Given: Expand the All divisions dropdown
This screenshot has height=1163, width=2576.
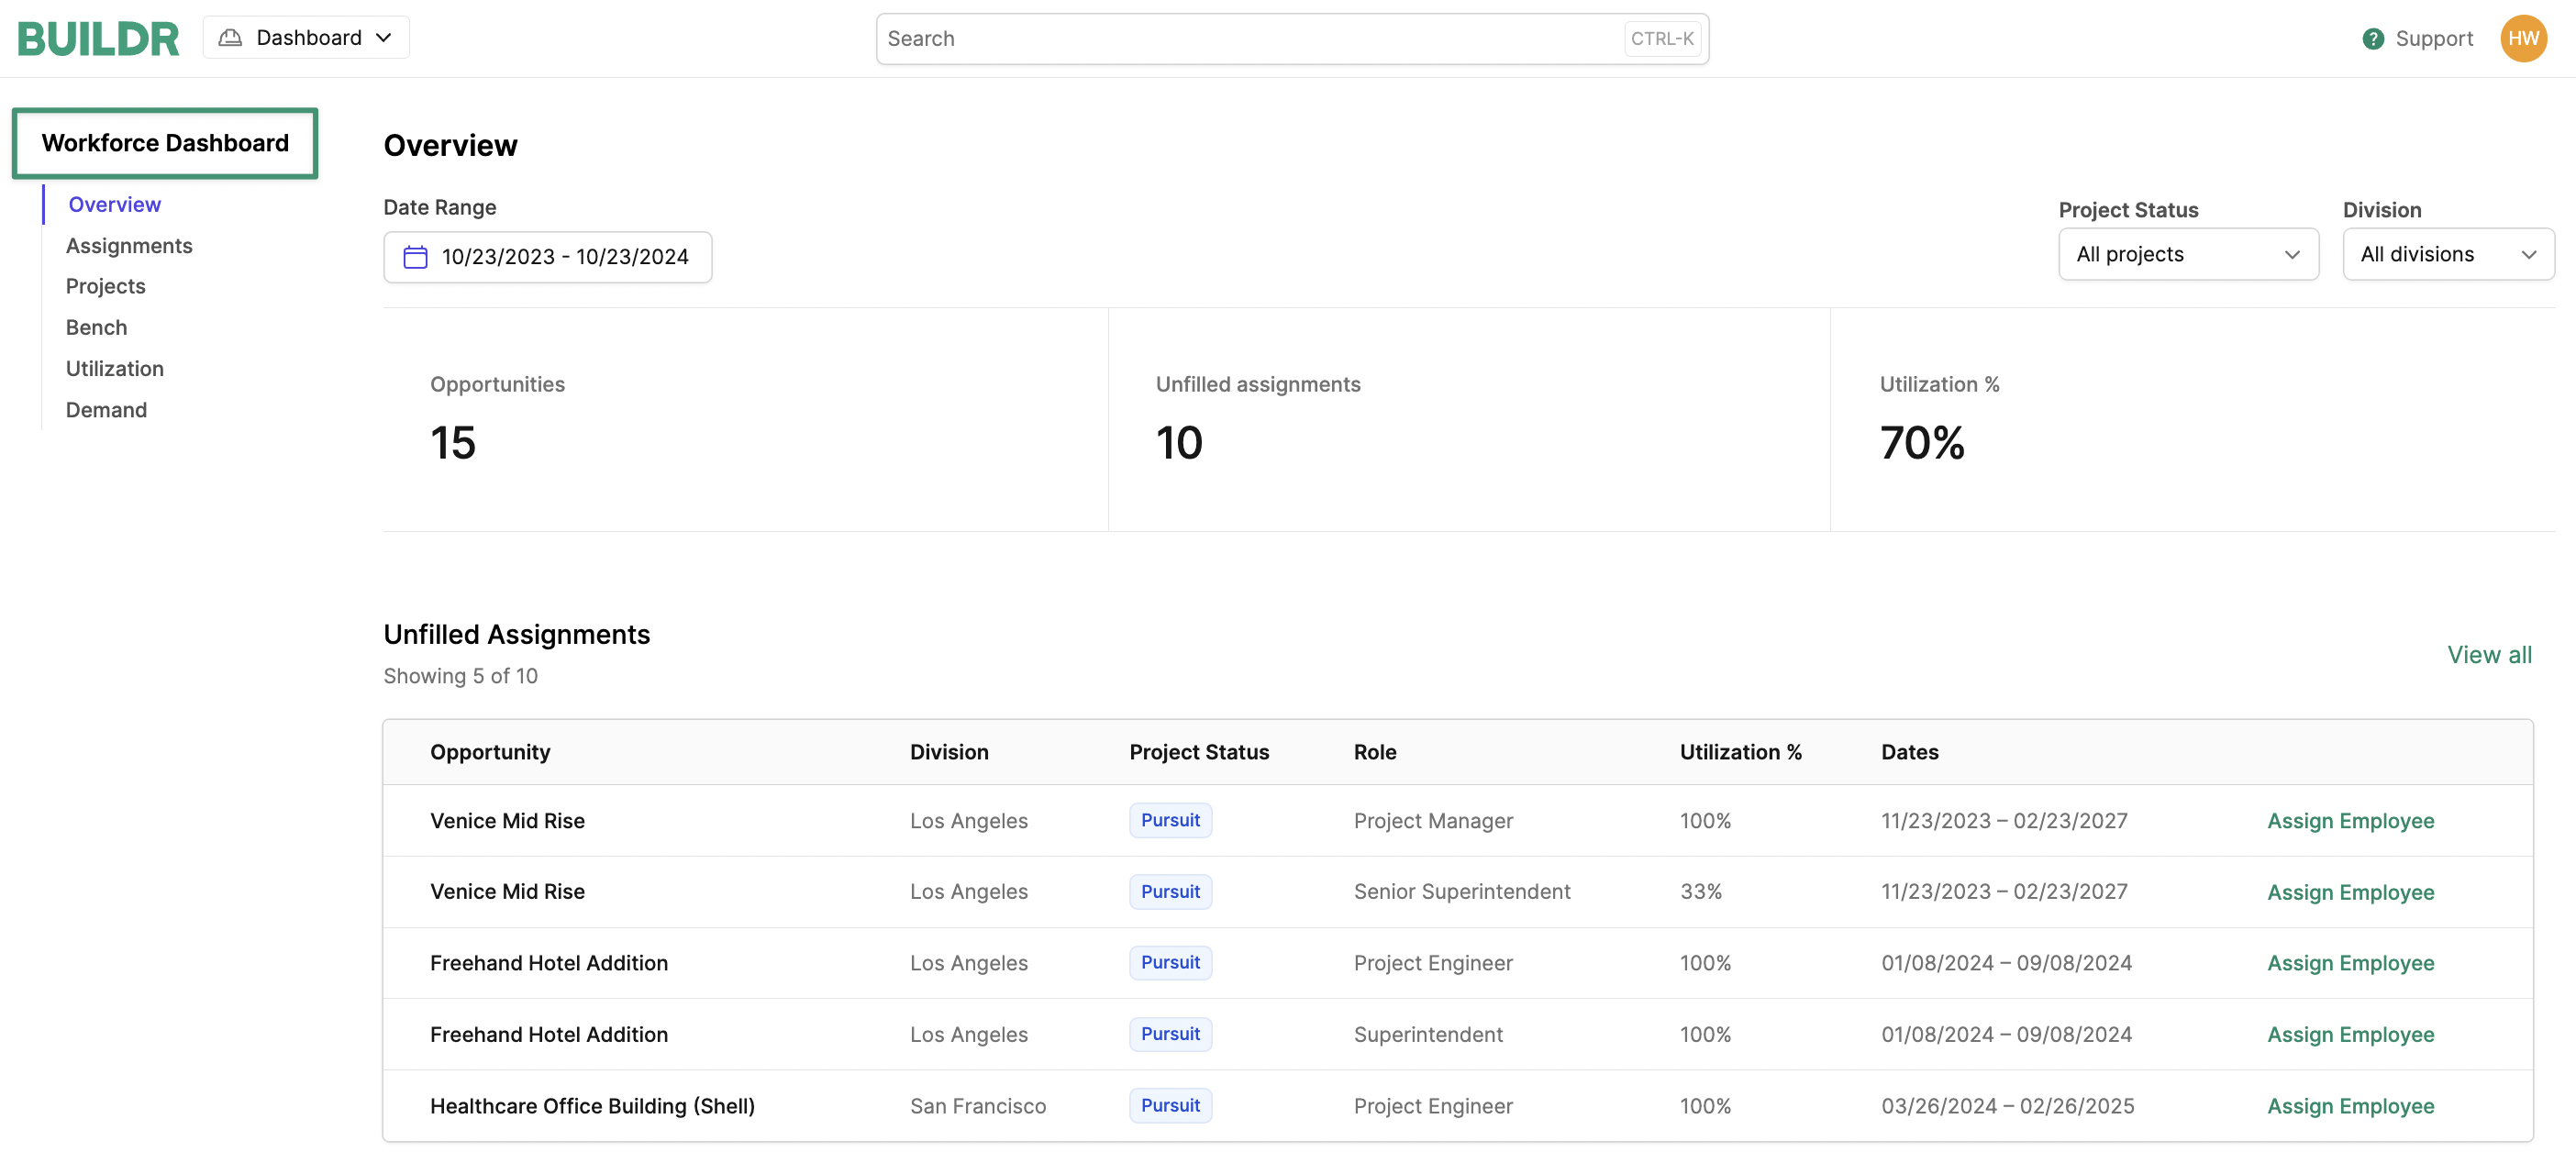Looking at the screenshot, I should click(2447, 254).
